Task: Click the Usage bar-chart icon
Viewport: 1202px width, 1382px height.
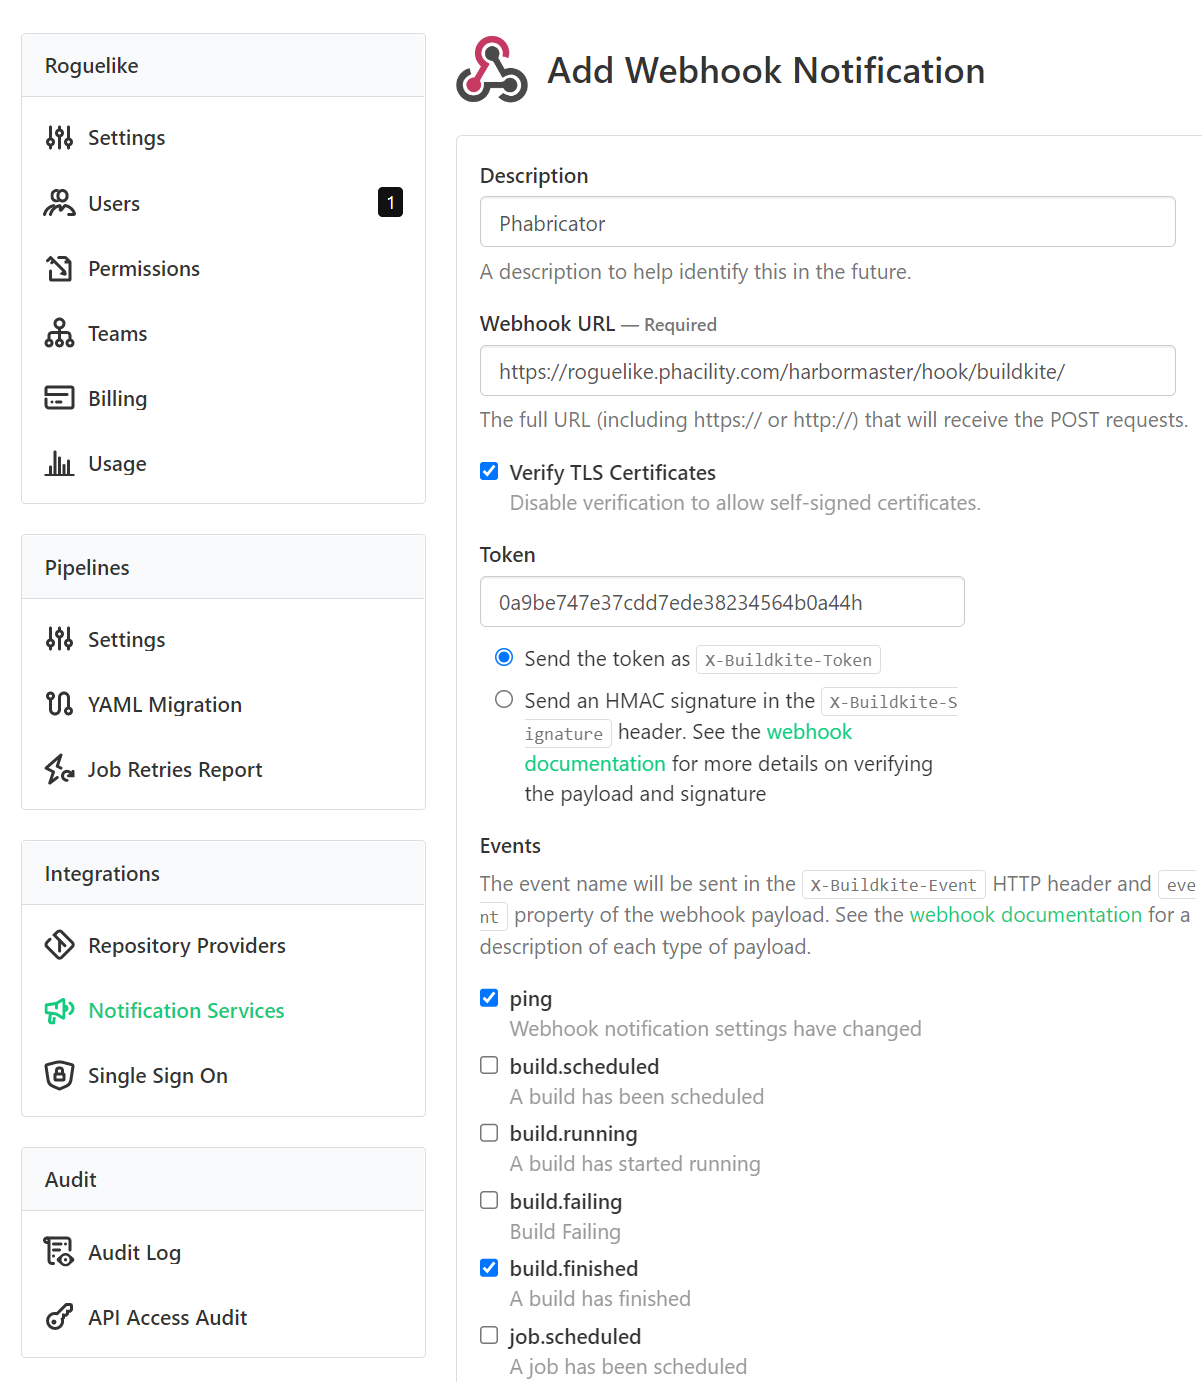Action: click(x=59, y=463)
